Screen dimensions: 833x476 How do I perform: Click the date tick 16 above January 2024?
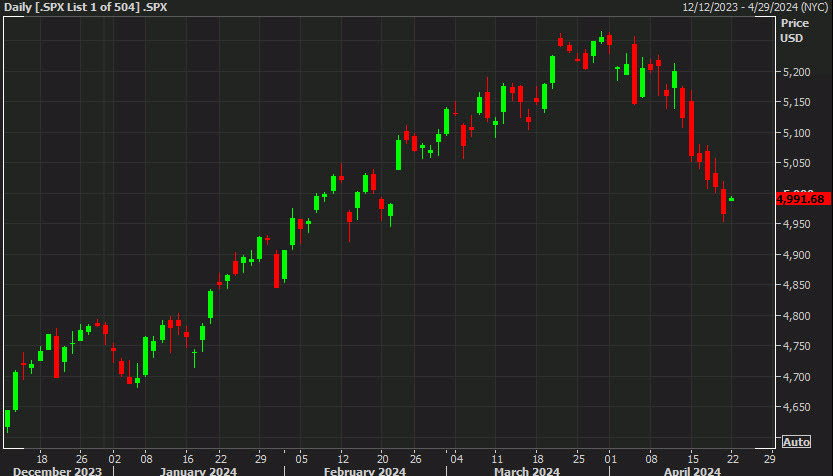188,459
